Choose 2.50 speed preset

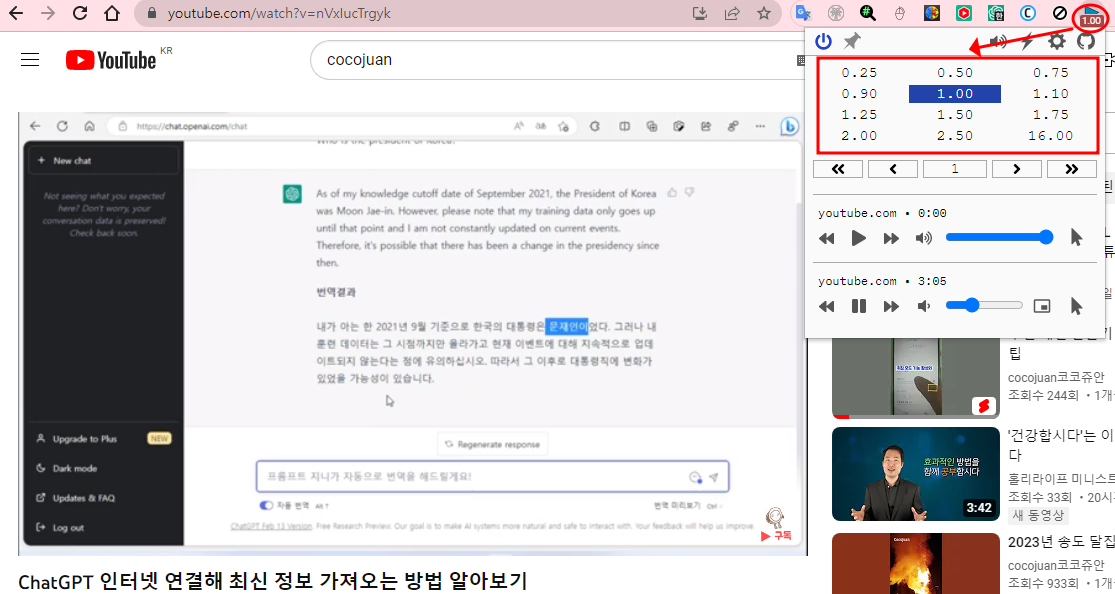(x=954, y=136)
